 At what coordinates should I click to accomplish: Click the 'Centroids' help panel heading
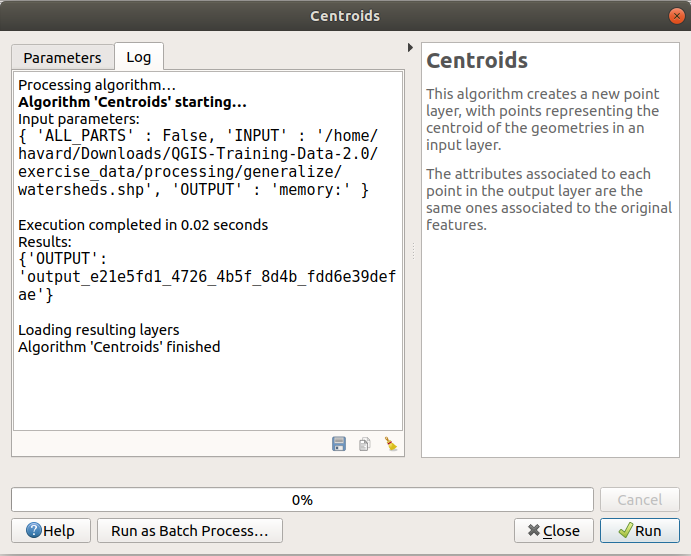(477, 61)
